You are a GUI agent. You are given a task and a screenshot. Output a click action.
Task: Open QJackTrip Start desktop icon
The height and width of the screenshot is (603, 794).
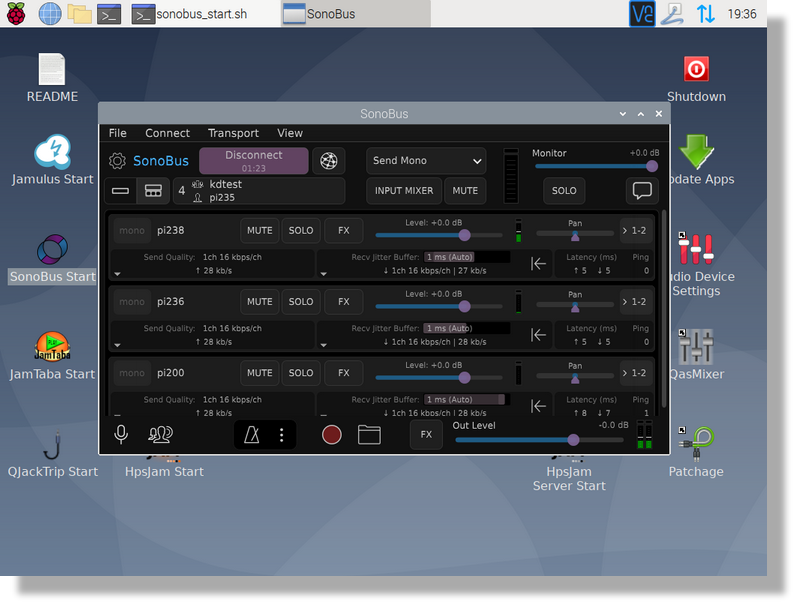(x=53, y=454)
